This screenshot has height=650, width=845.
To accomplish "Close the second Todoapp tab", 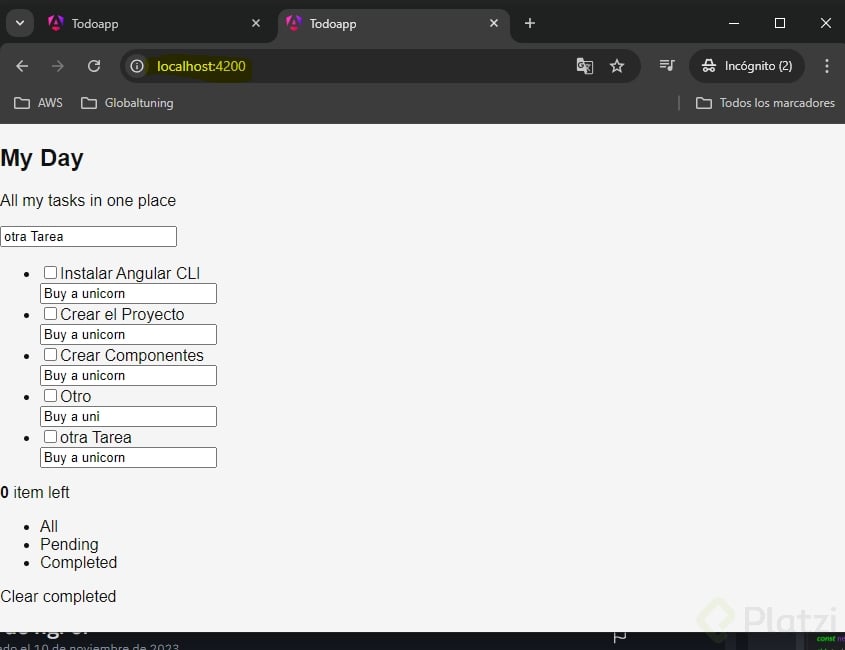I will [494, 23].
